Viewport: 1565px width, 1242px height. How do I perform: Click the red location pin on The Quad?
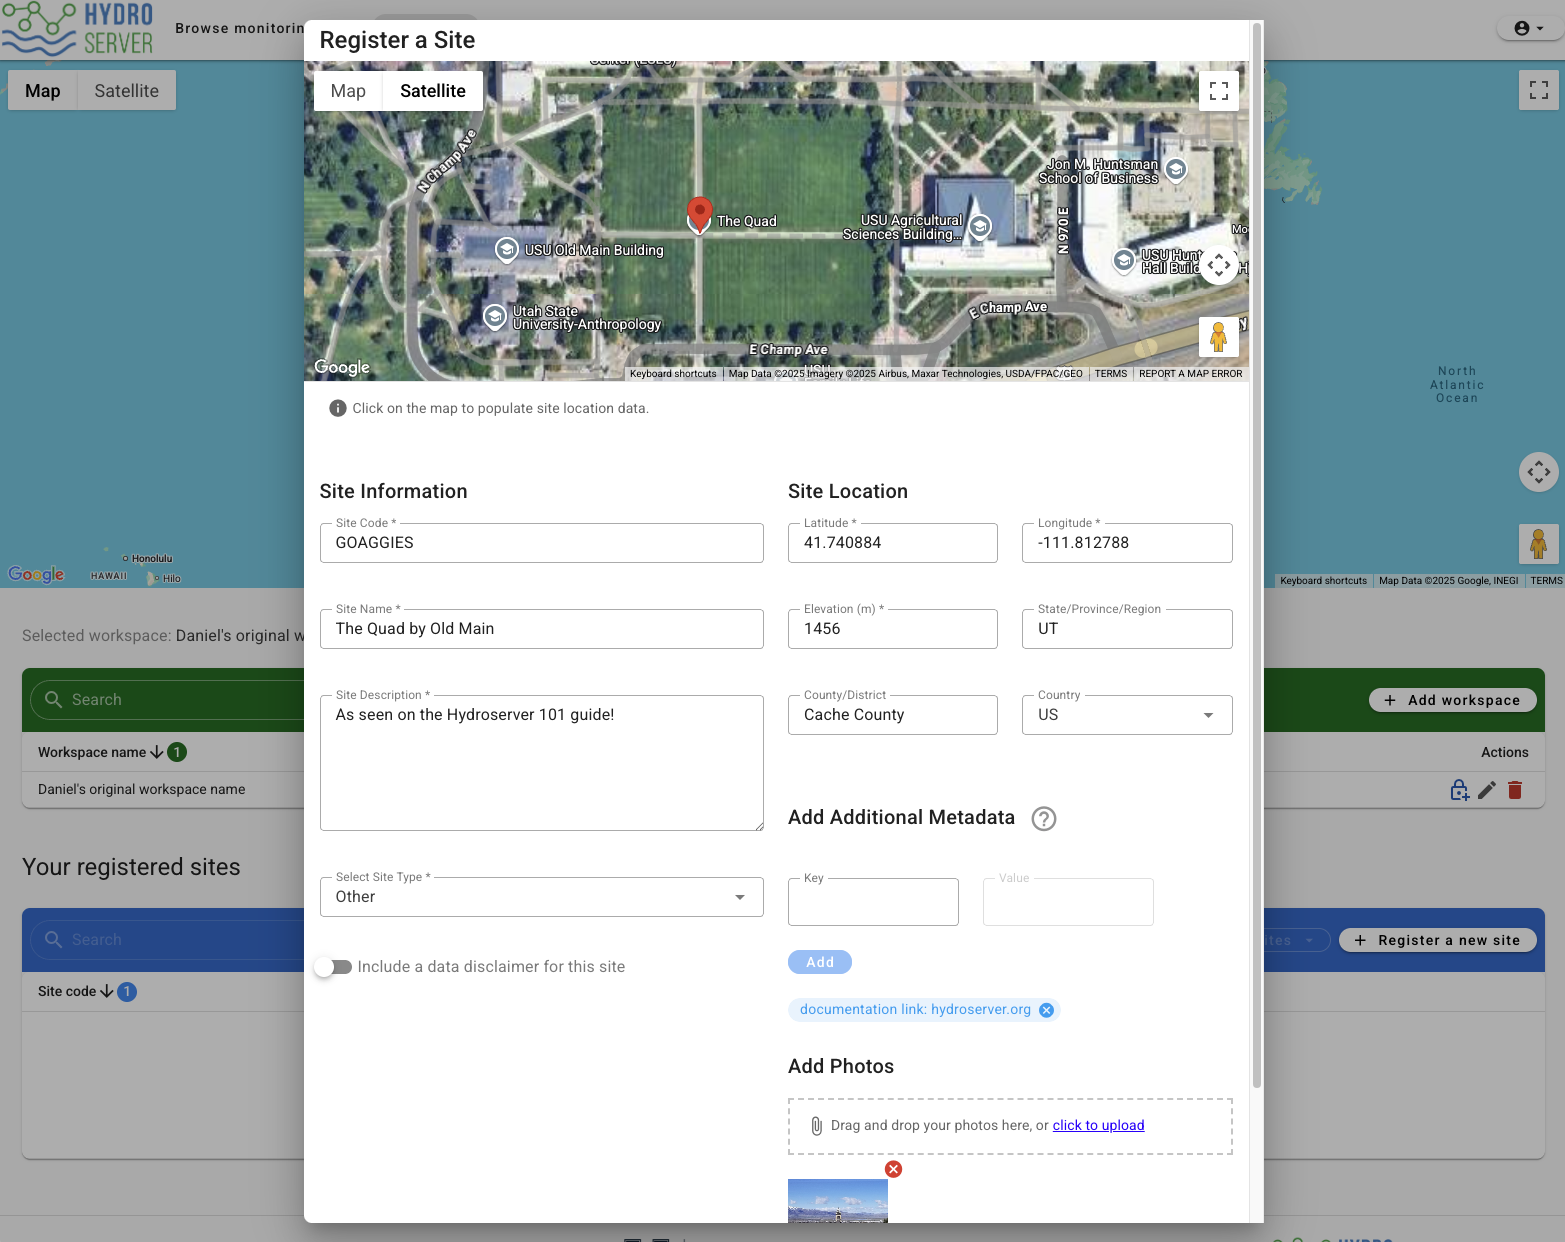(x=699, y=214)
